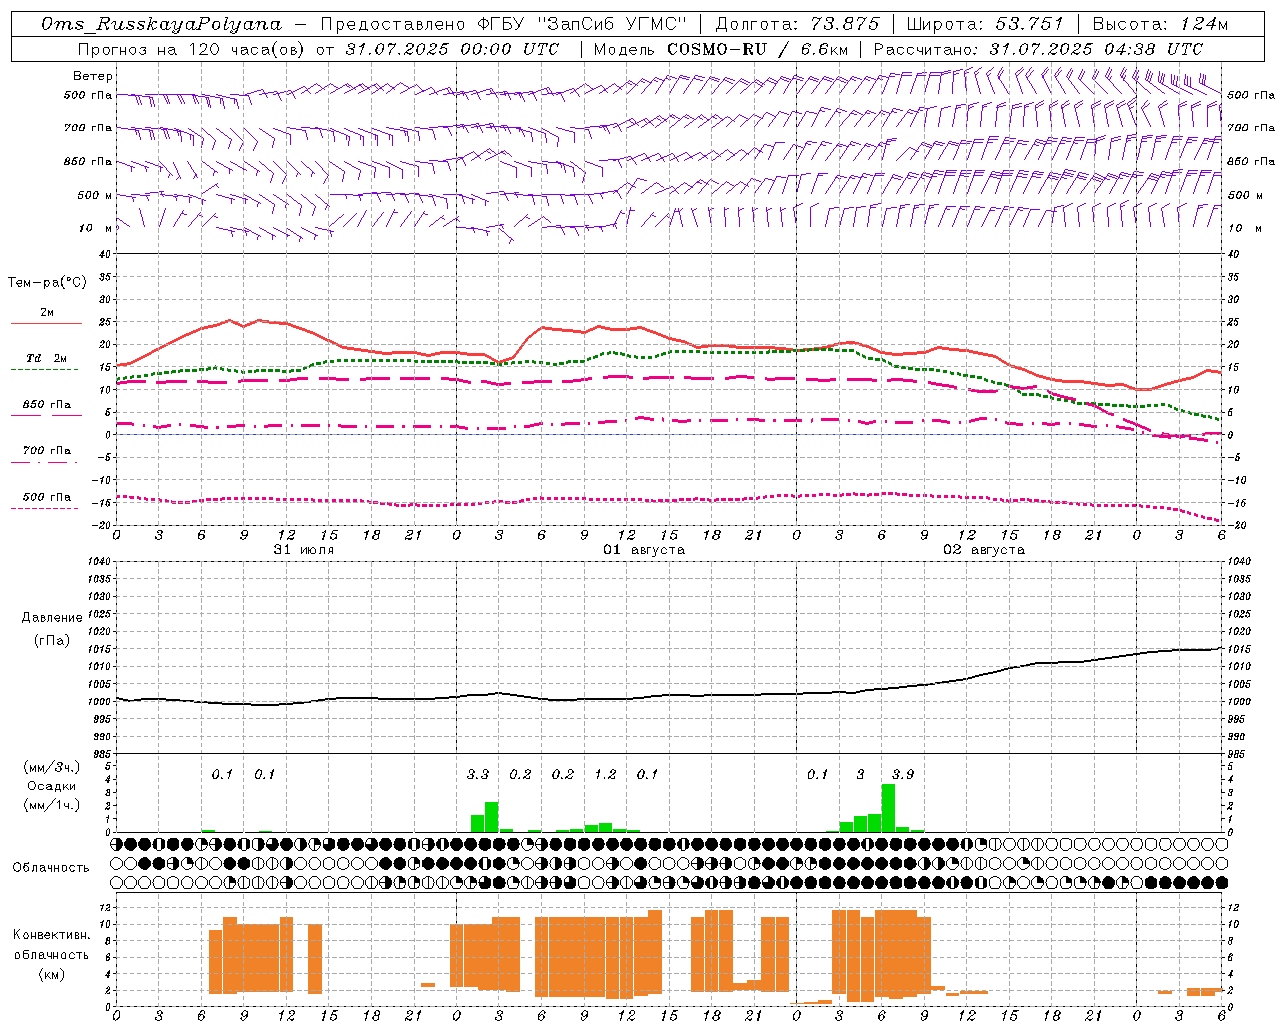Click the forecast start time 31.07.2025 00:00 UTC
The width and height of the screenshot is (1280, 1024).
[x=451, y=49]
